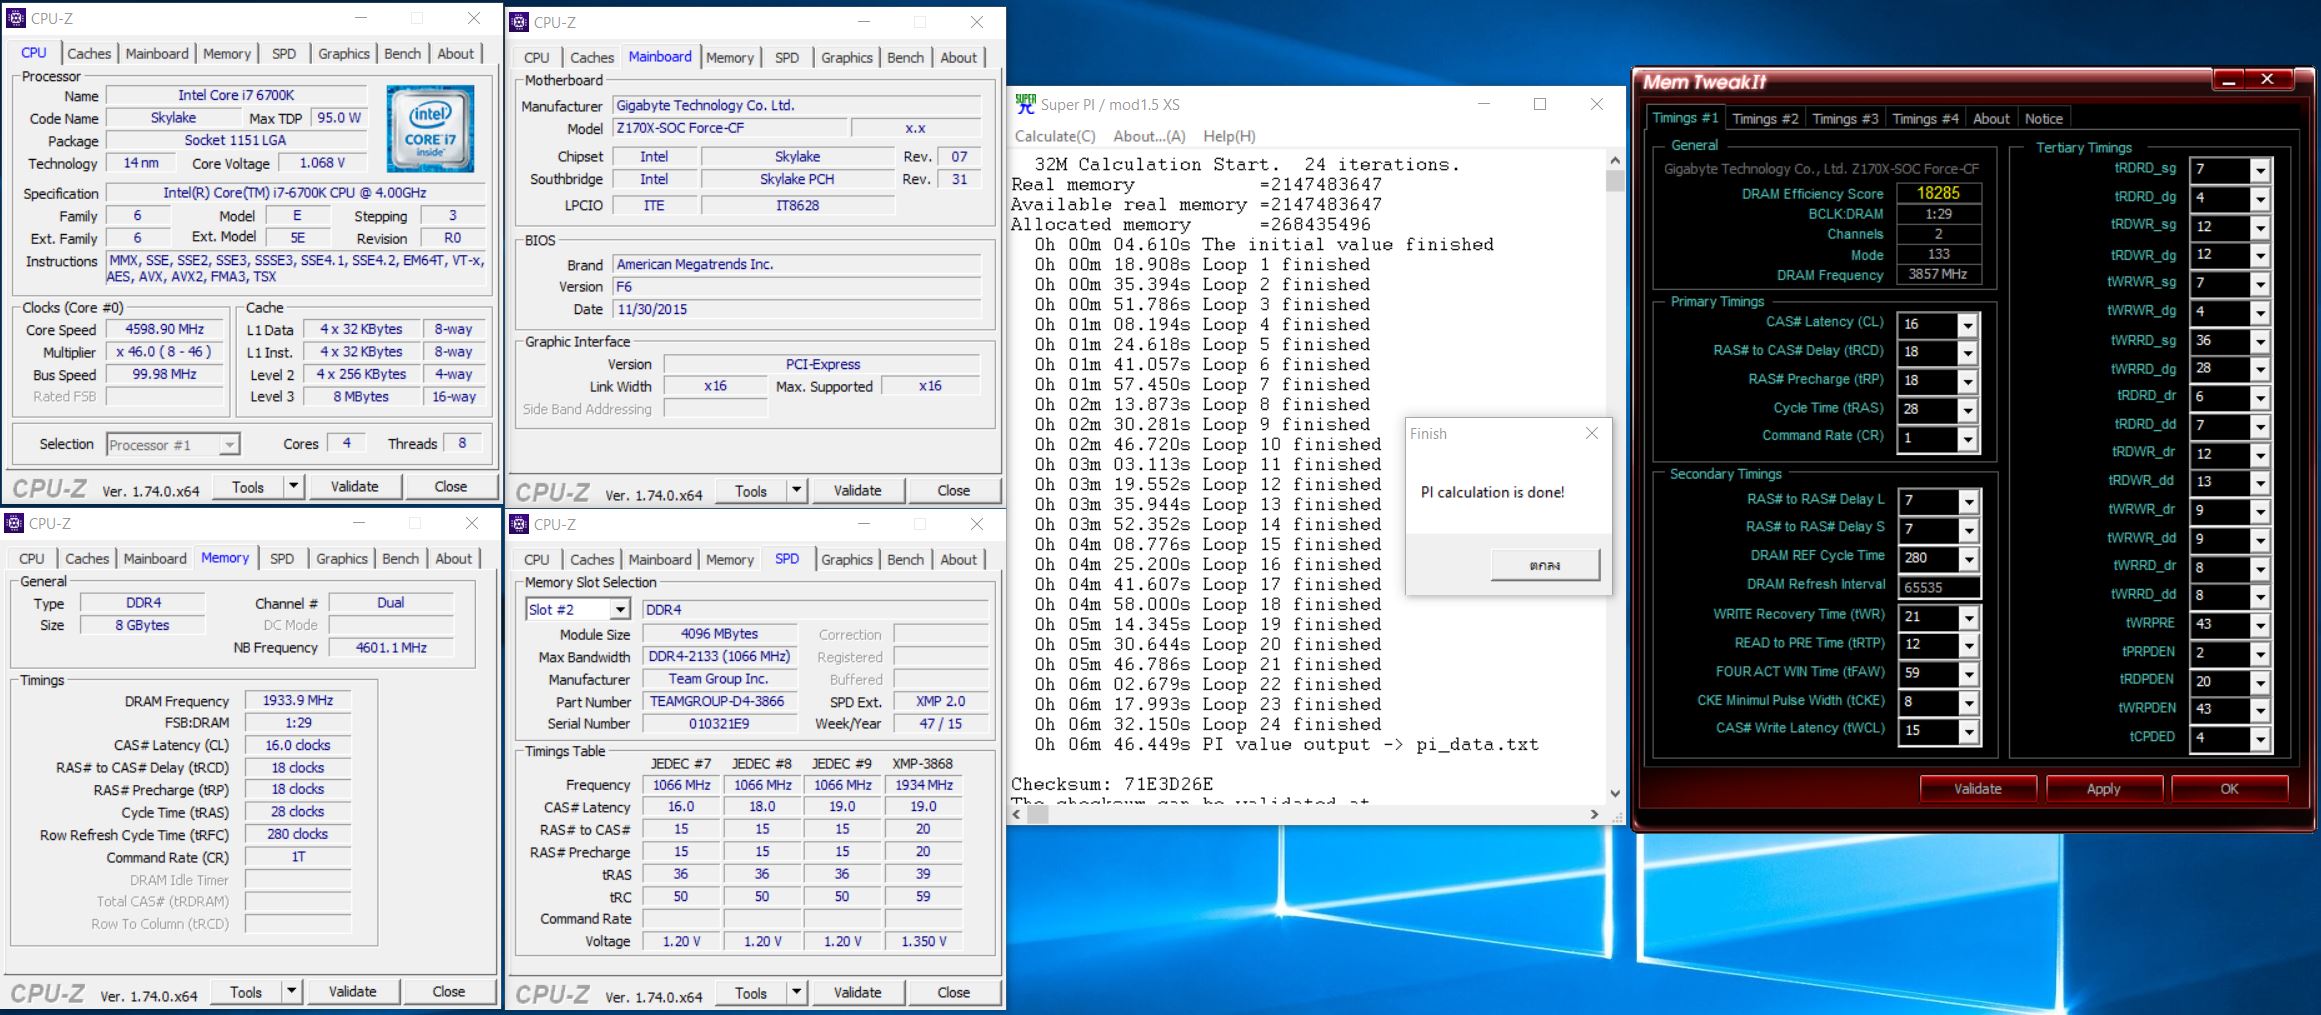Open the About...(A) menu in Super PI
The width and height of the screenshot is (2321, 1015).
1149,136
